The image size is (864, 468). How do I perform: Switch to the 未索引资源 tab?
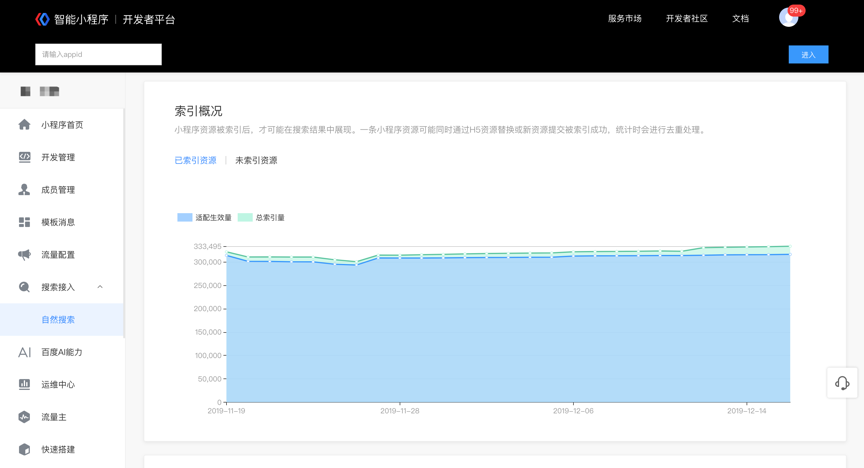coord(256,160)
